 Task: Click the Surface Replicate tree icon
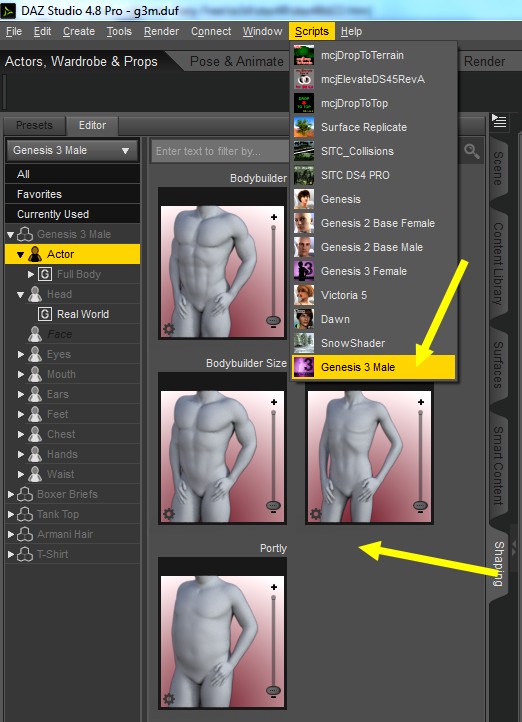pyautogui.click(x=304, y=127)
